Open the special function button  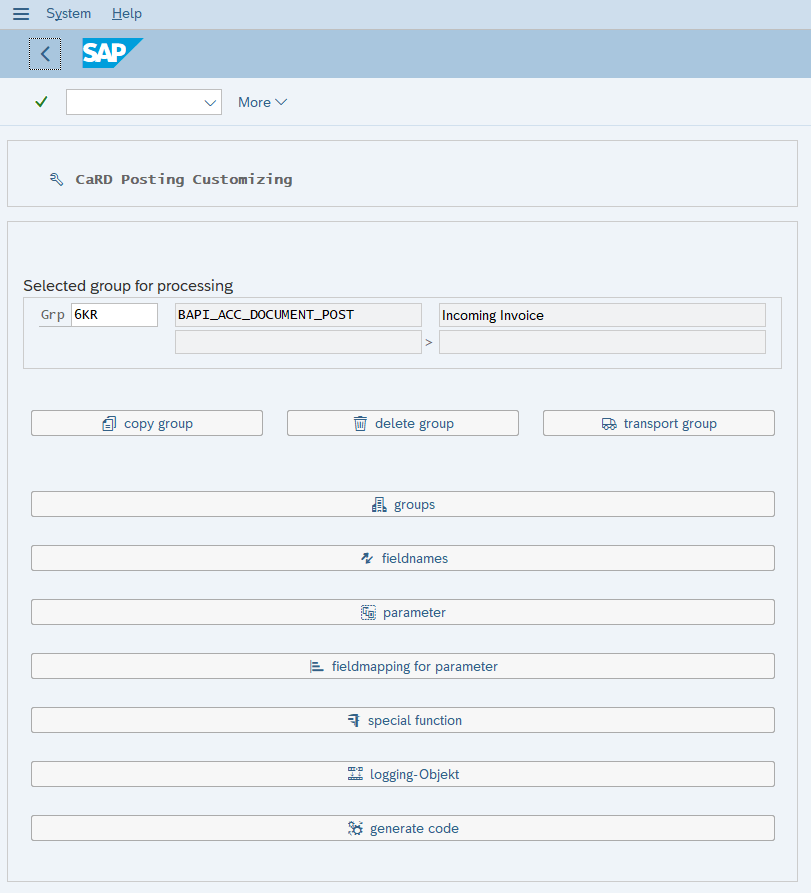click(403, 720)
